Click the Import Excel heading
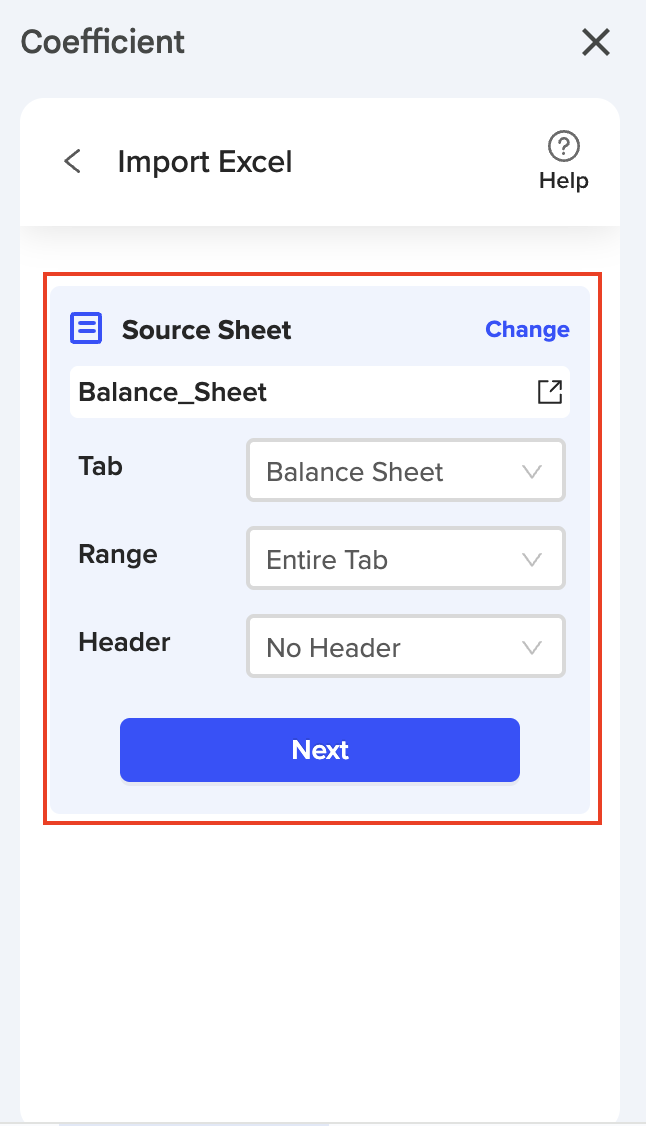The height and width of the screenshot is (1126, 646). pyautogui.click(x=205, y=161)
